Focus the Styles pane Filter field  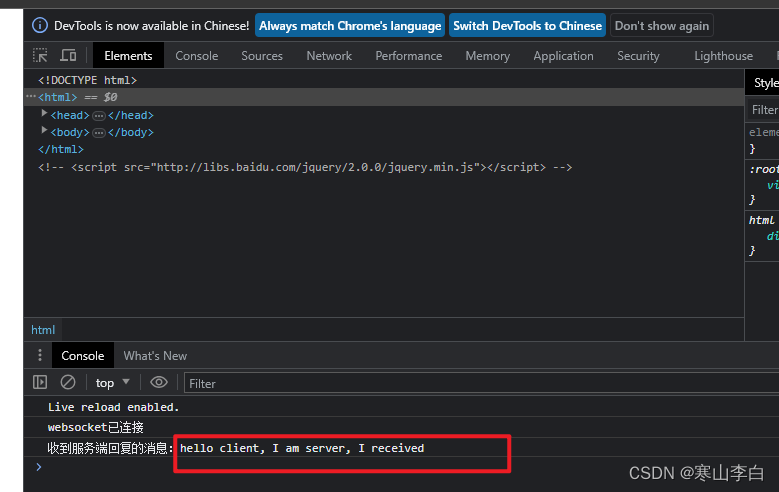point(764,109)
